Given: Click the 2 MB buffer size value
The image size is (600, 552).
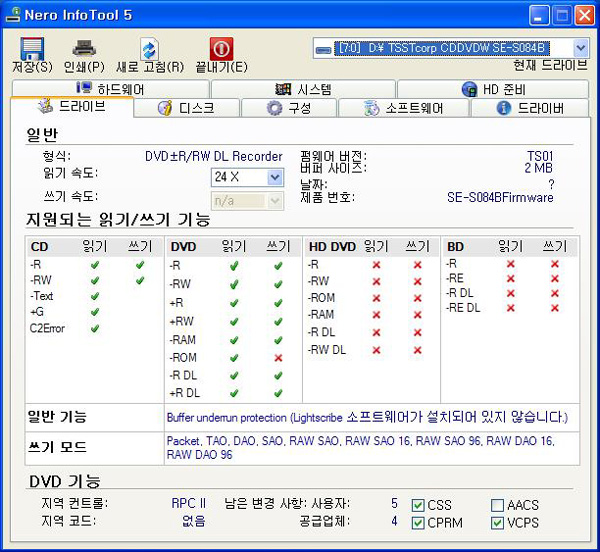Looking at the screenshot, I should [x=538, y=168].
